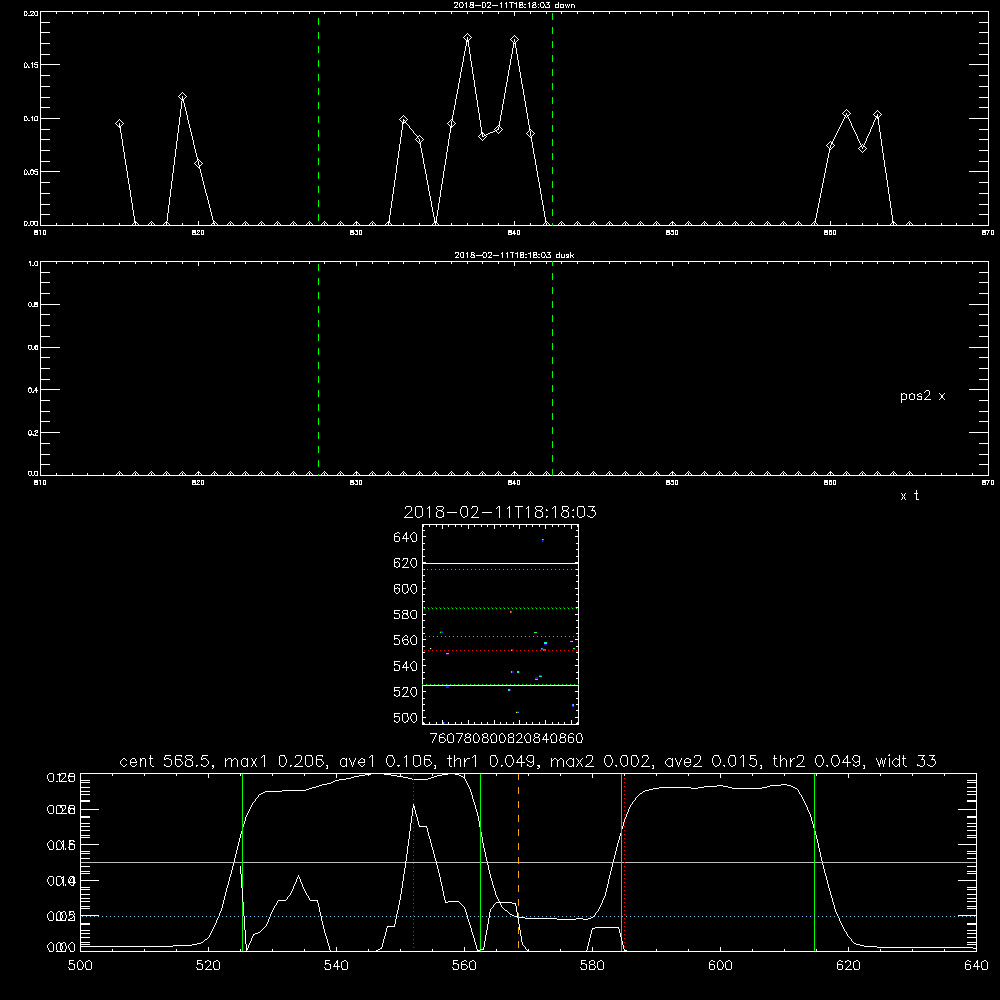Click the '0.6' y-axis label of dusk plot
Screen dimensions: 1000x1000
[x=33, y=348]
